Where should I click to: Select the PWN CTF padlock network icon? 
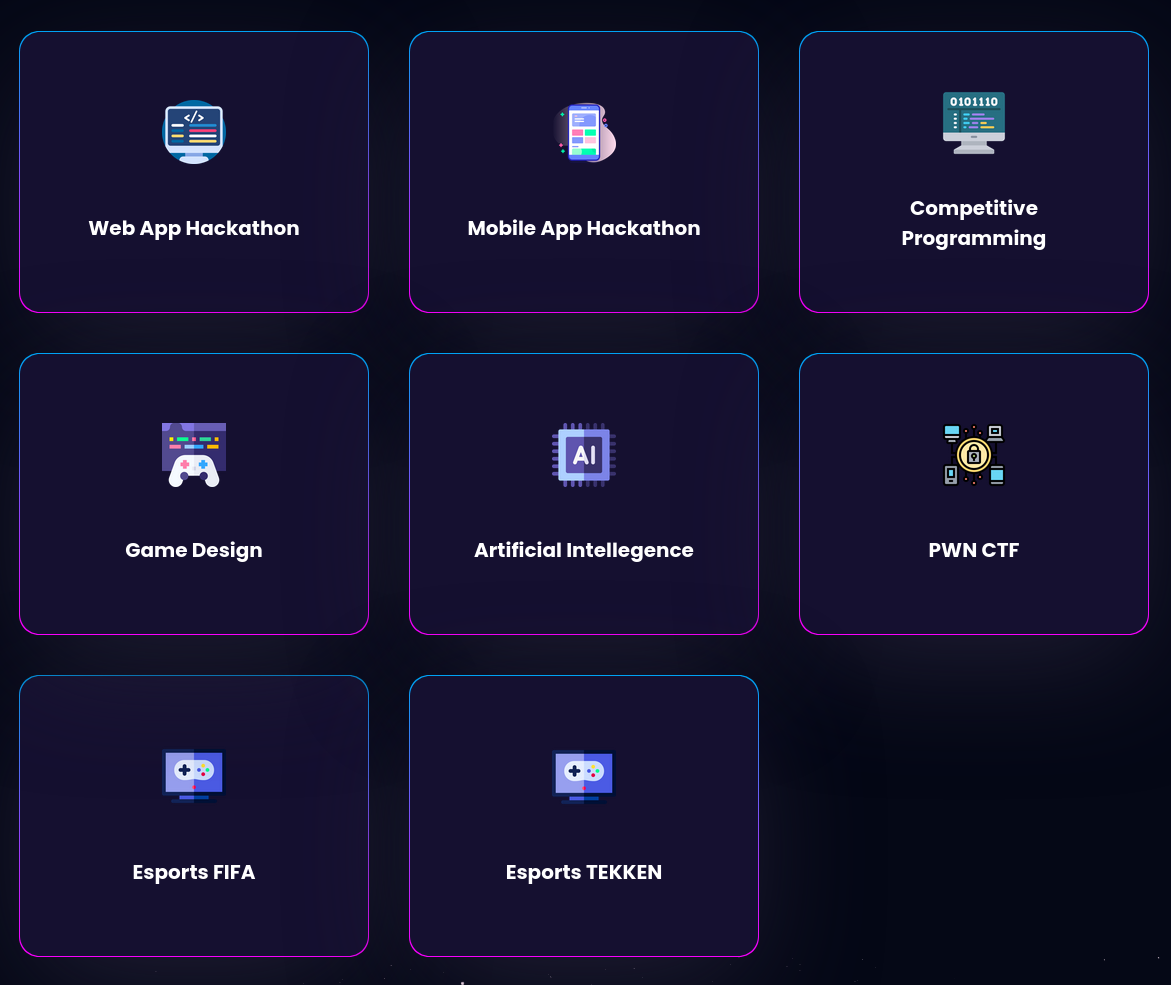tap(974, 455)
